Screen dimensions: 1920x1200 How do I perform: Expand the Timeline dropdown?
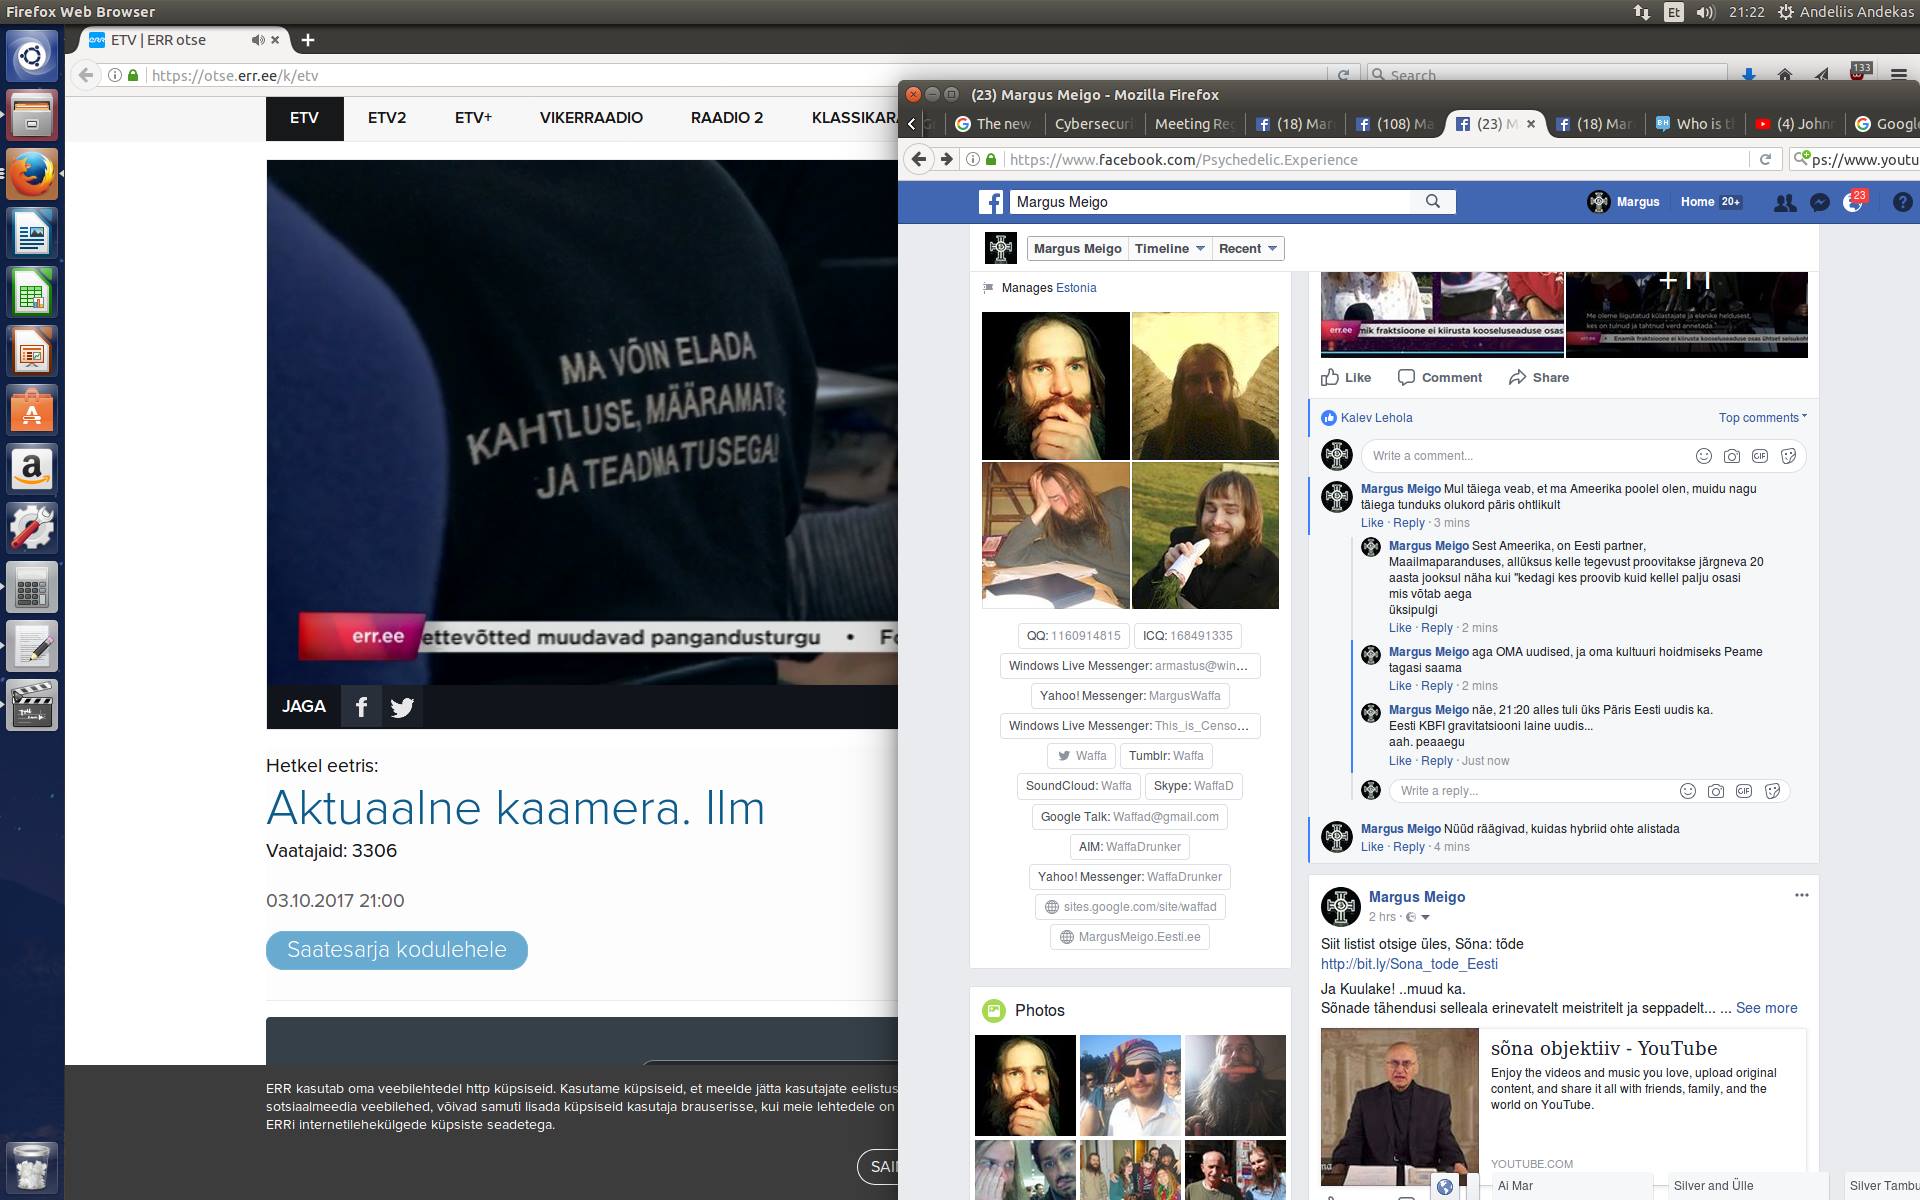[x=1169, y=248]
